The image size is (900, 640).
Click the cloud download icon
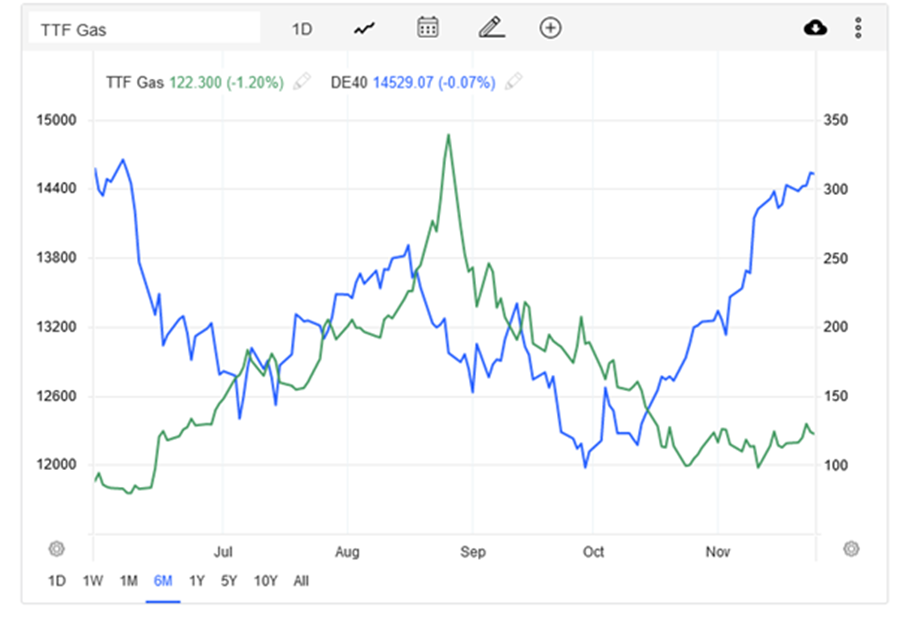tap(816, 28)
